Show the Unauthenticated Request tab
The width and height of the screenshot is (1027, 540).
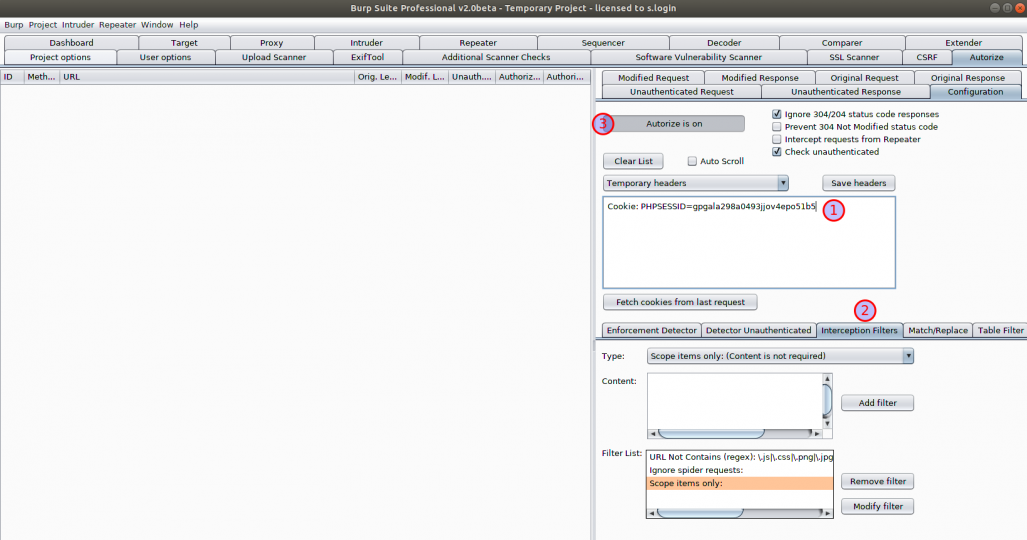681,92
